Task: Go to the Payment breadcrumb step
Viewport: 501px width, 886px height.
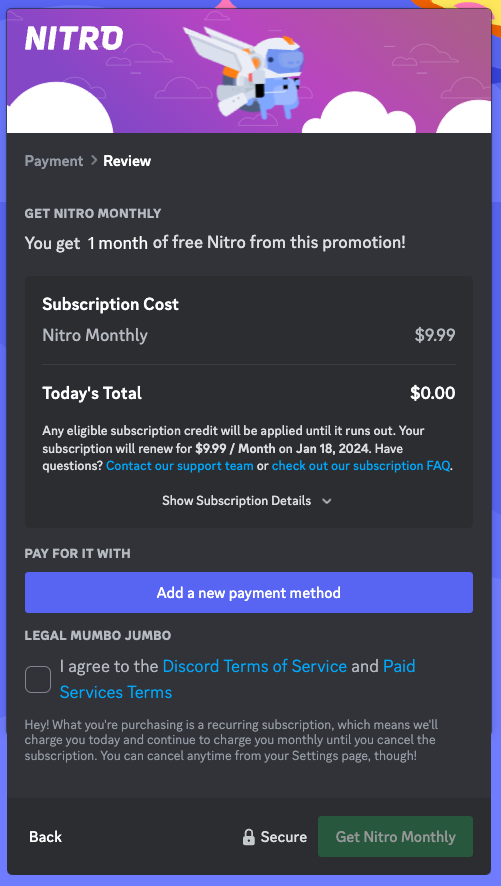Action: click(x=54, y=161)
